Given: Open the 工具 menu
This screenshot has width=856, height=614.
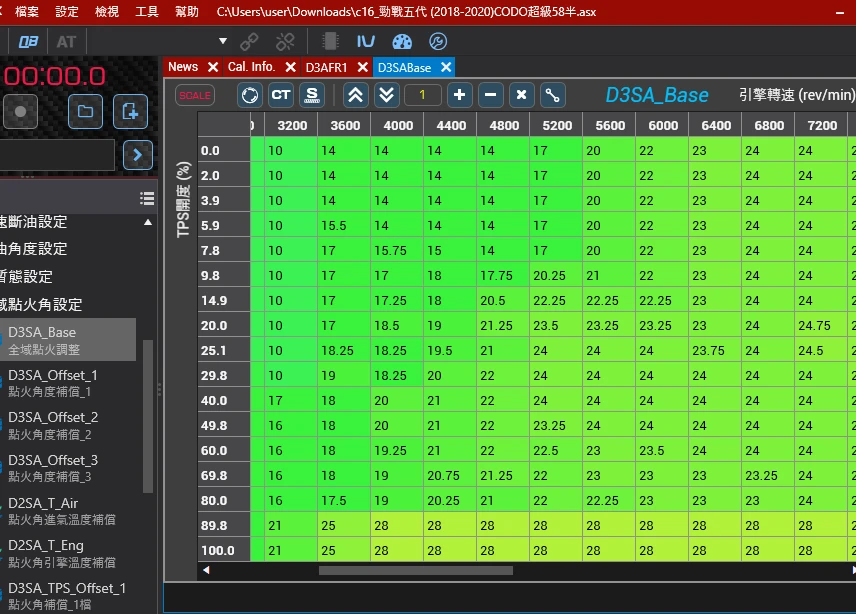Looking at the screenshot, I should 147,11.
